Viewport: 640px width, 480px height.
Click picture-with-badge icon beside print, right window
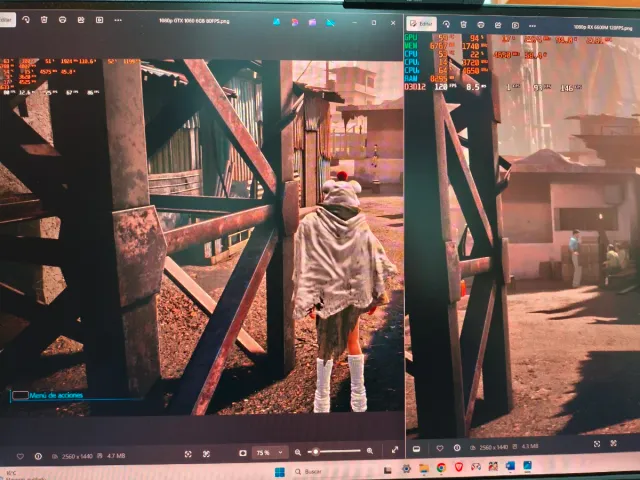point(498,25)
